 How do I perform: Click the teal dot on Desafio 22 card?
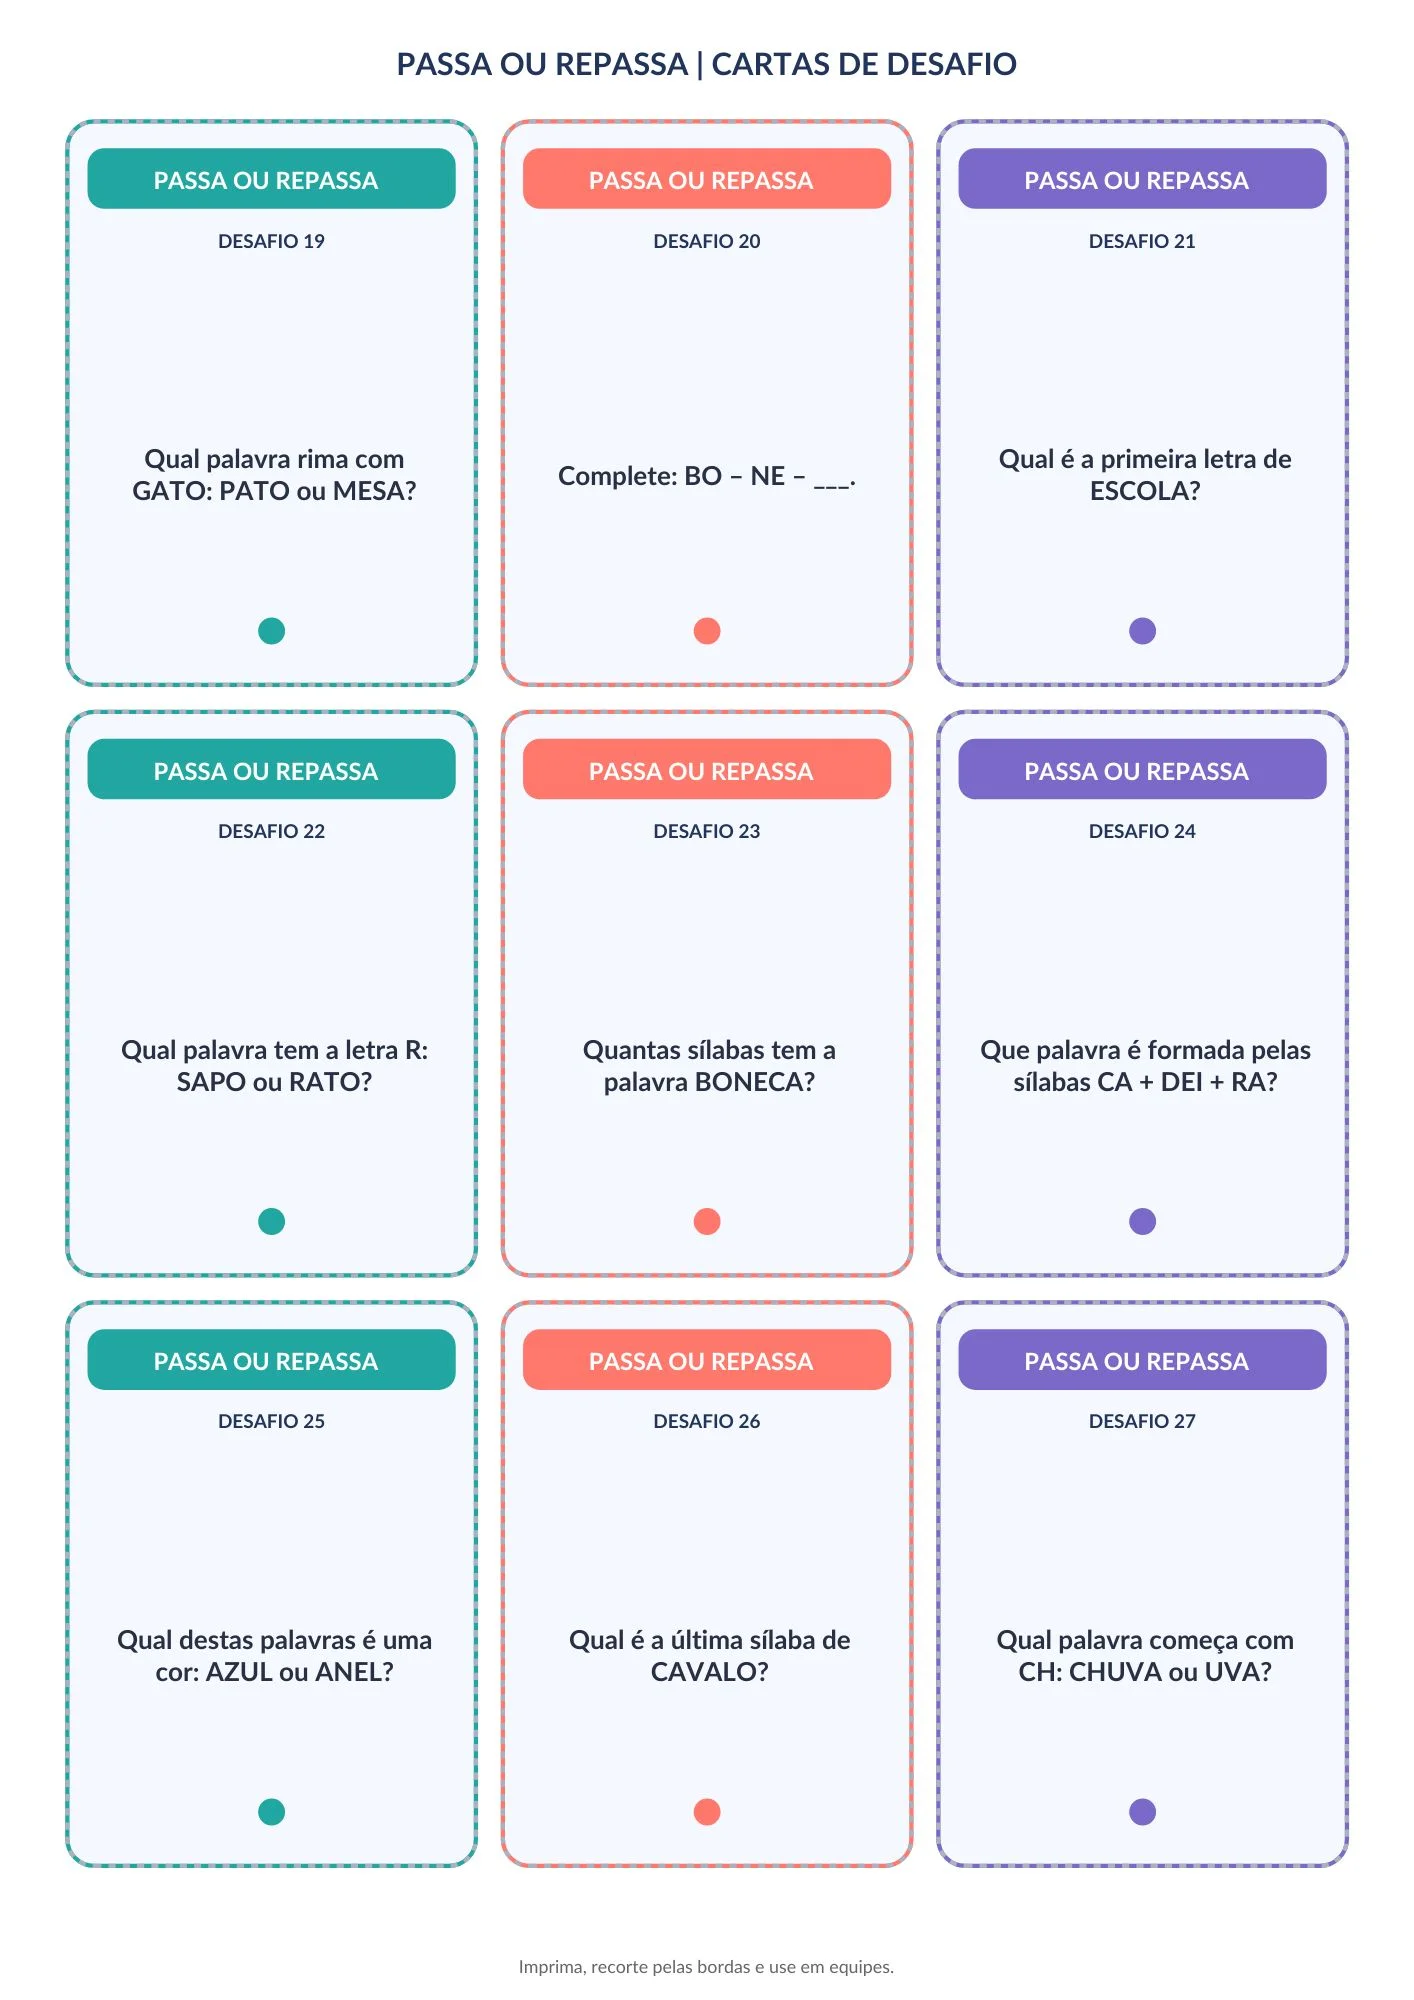click(x=271, y=1221)
